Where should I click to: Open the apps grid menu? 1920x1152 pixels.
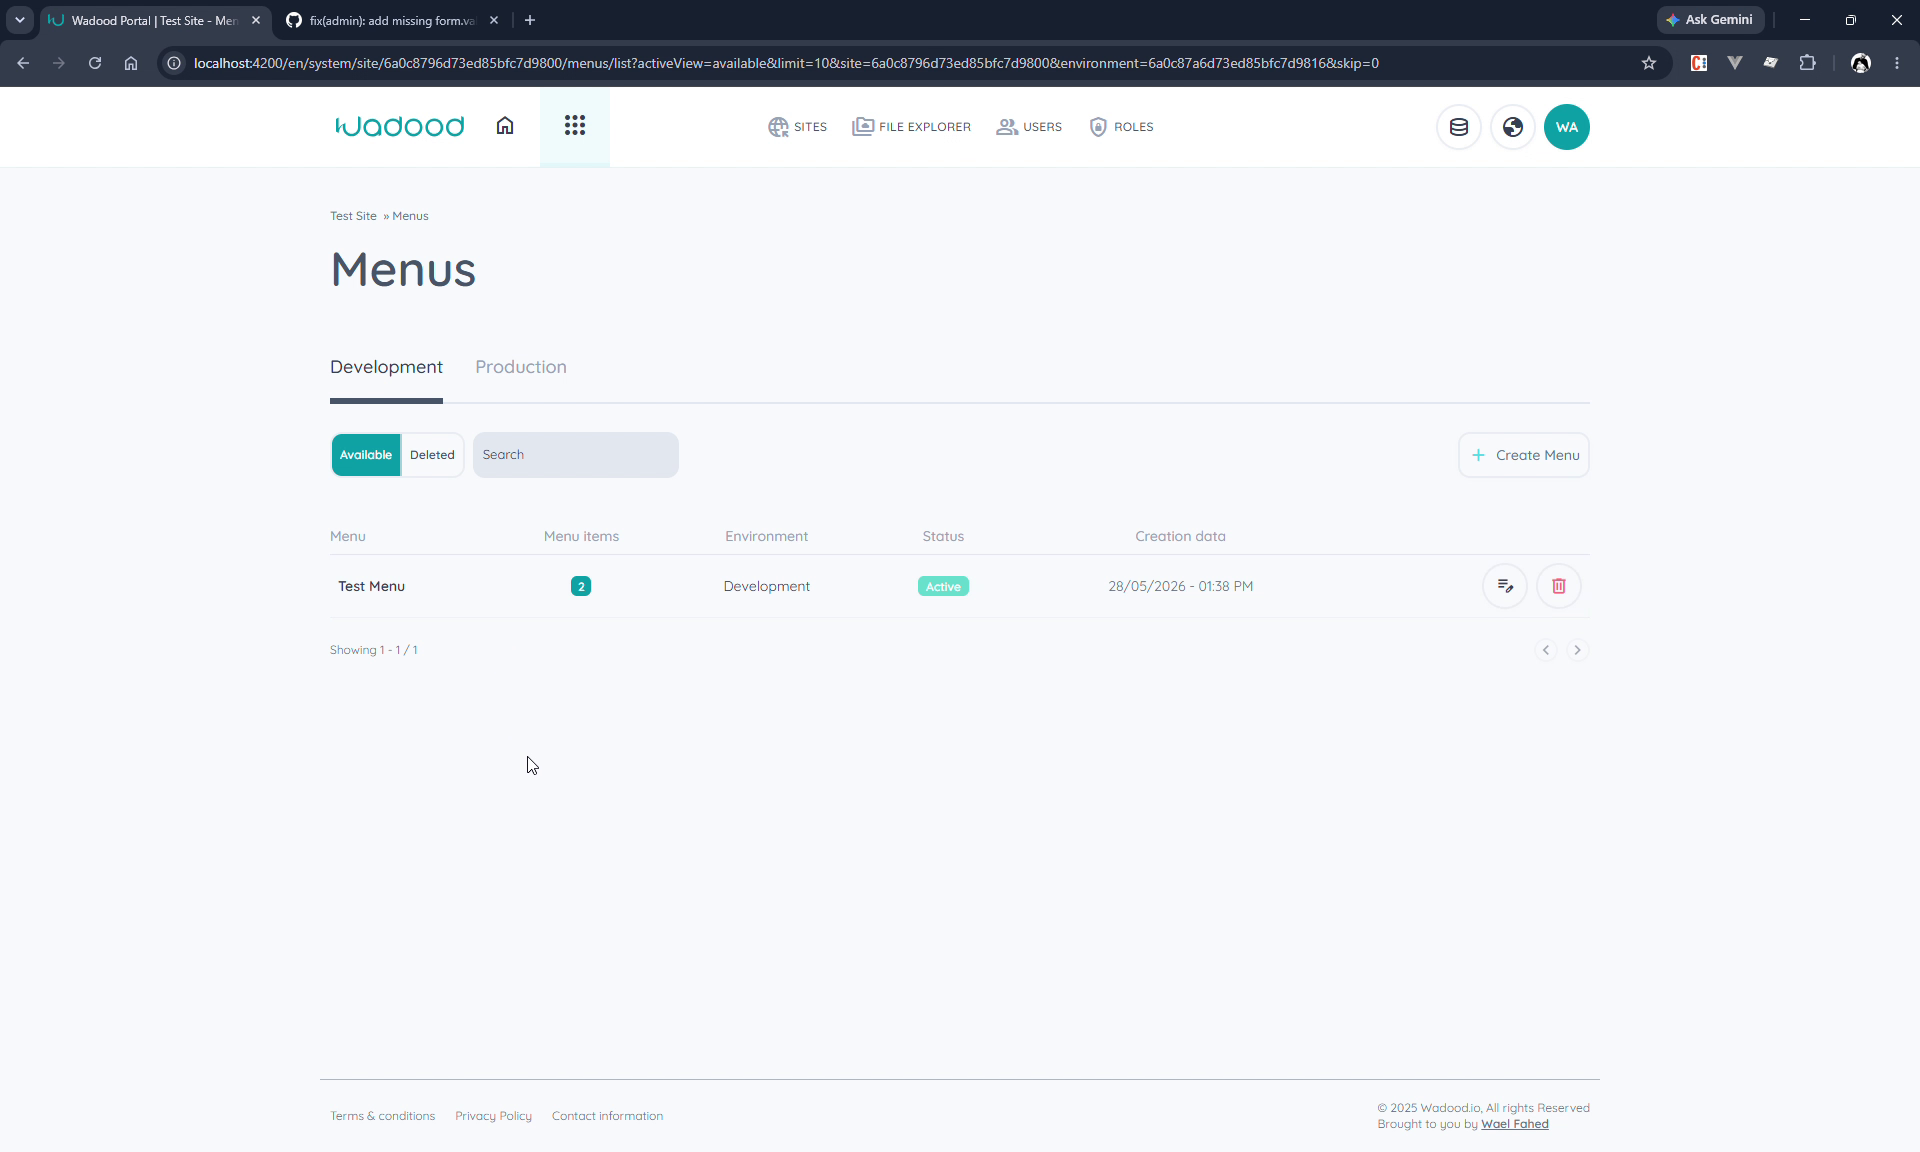click(574, 126)
